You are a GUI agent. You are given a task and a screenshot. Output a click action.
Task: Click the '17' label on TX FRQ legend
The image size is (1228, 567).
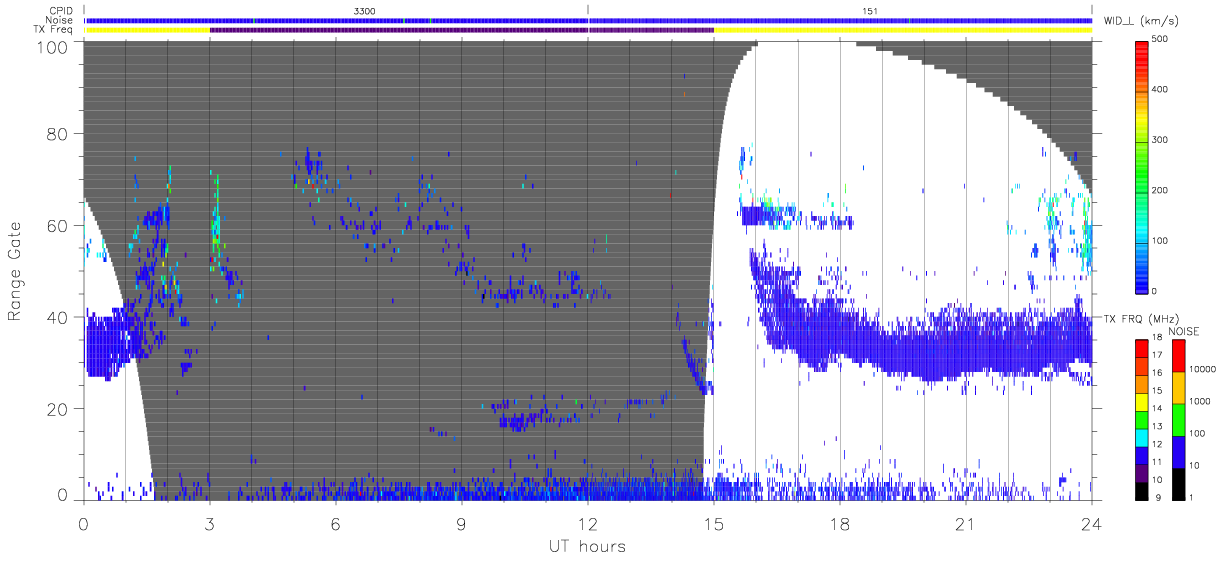pyautogui.click(x=1159, y=355)
